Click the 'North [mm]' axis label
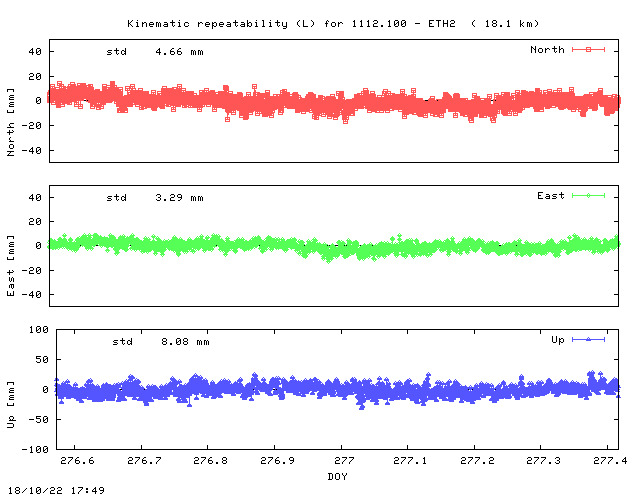640x496 pixels. click(11, 122)
